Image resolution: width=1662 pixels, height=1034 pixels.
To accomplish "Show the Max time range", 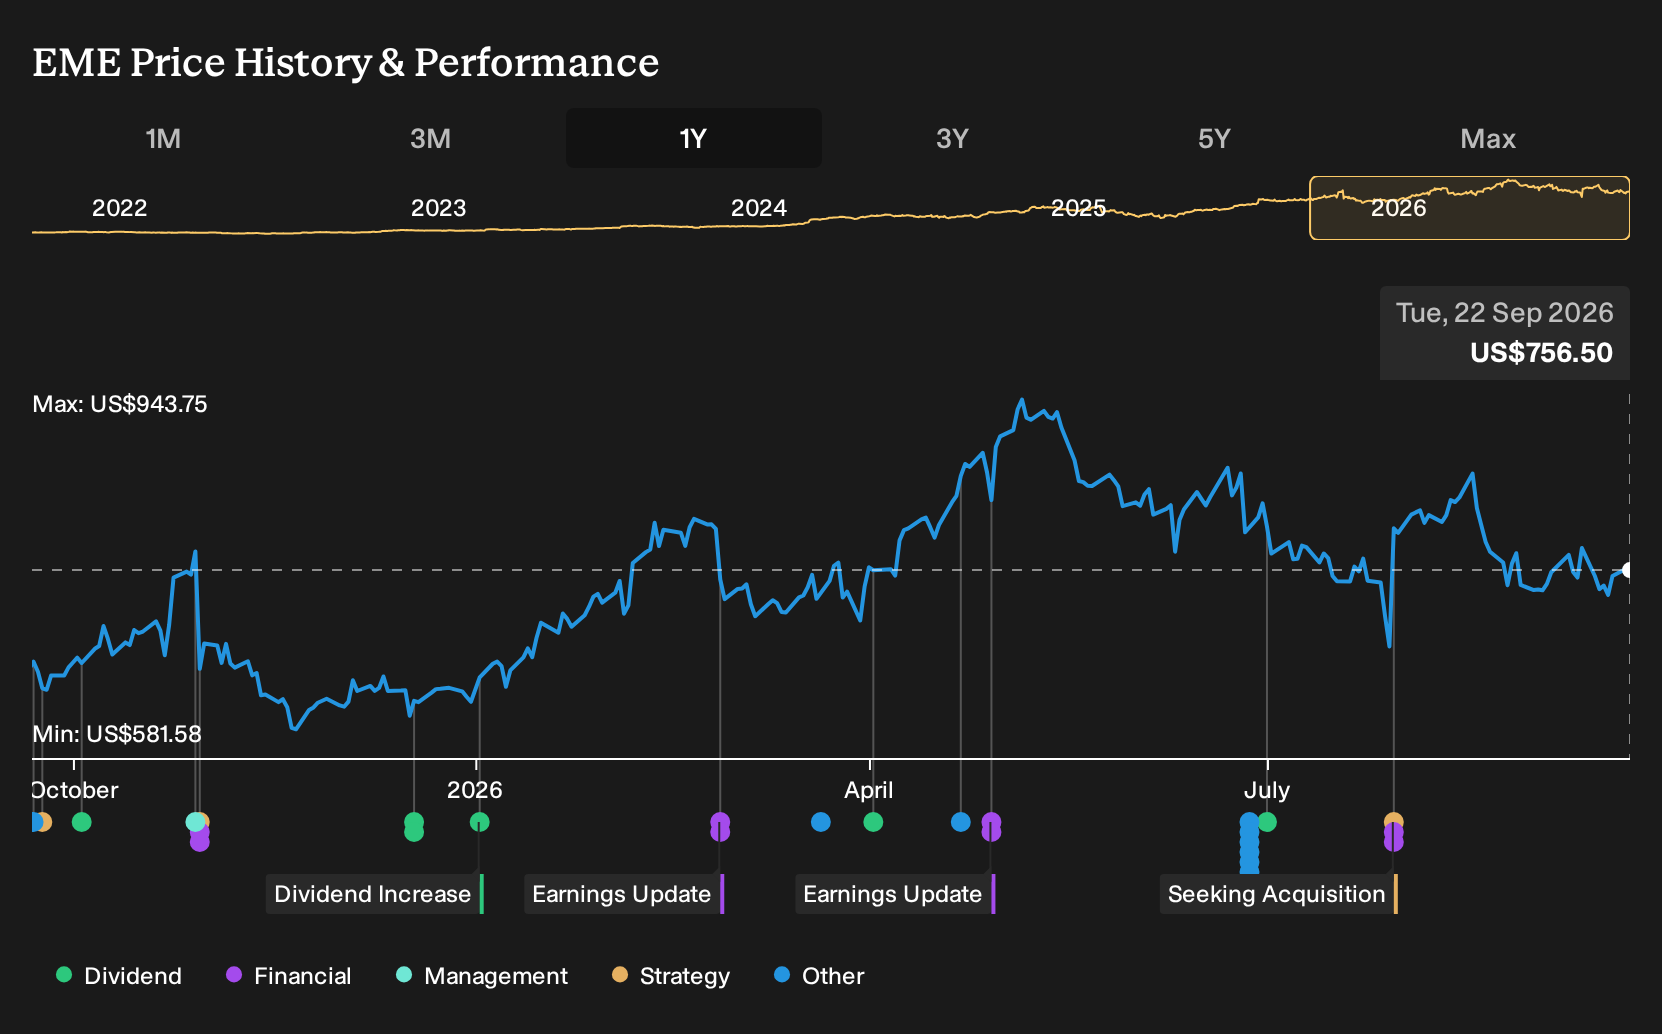I will click(x=1488, y=139).
